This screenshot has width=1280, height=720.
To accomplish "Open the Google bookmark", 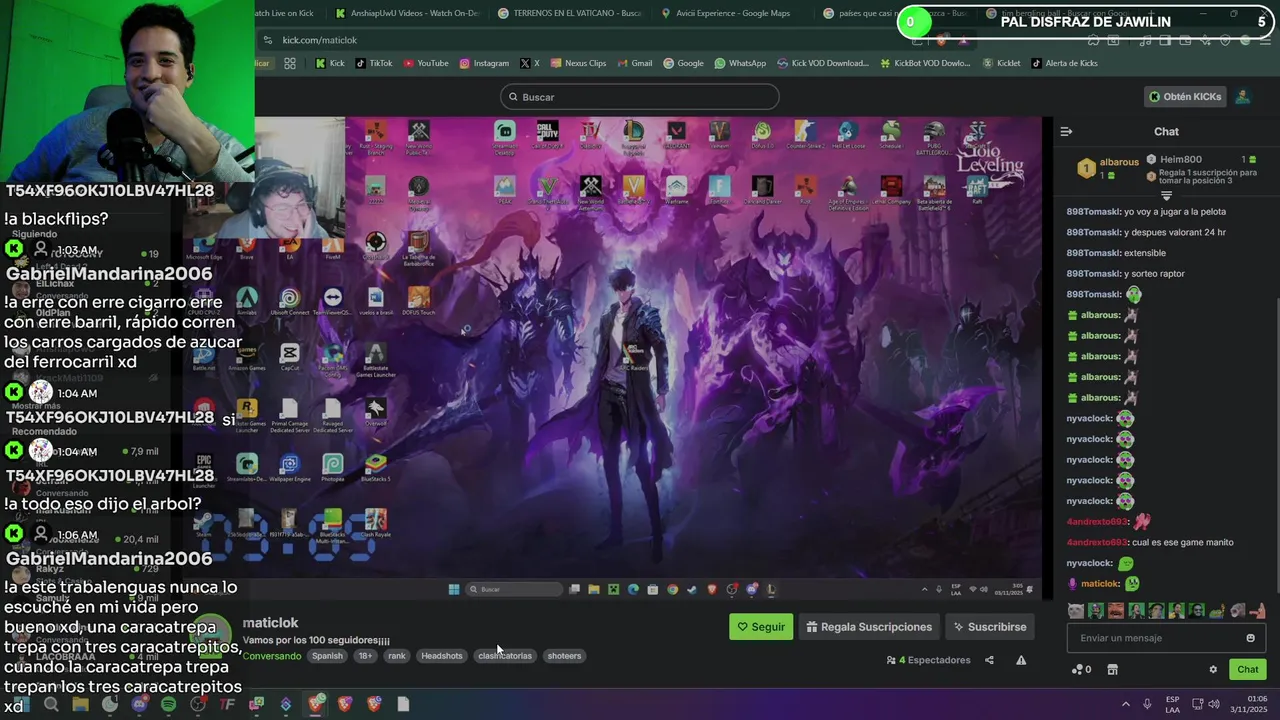I will 683,63.
